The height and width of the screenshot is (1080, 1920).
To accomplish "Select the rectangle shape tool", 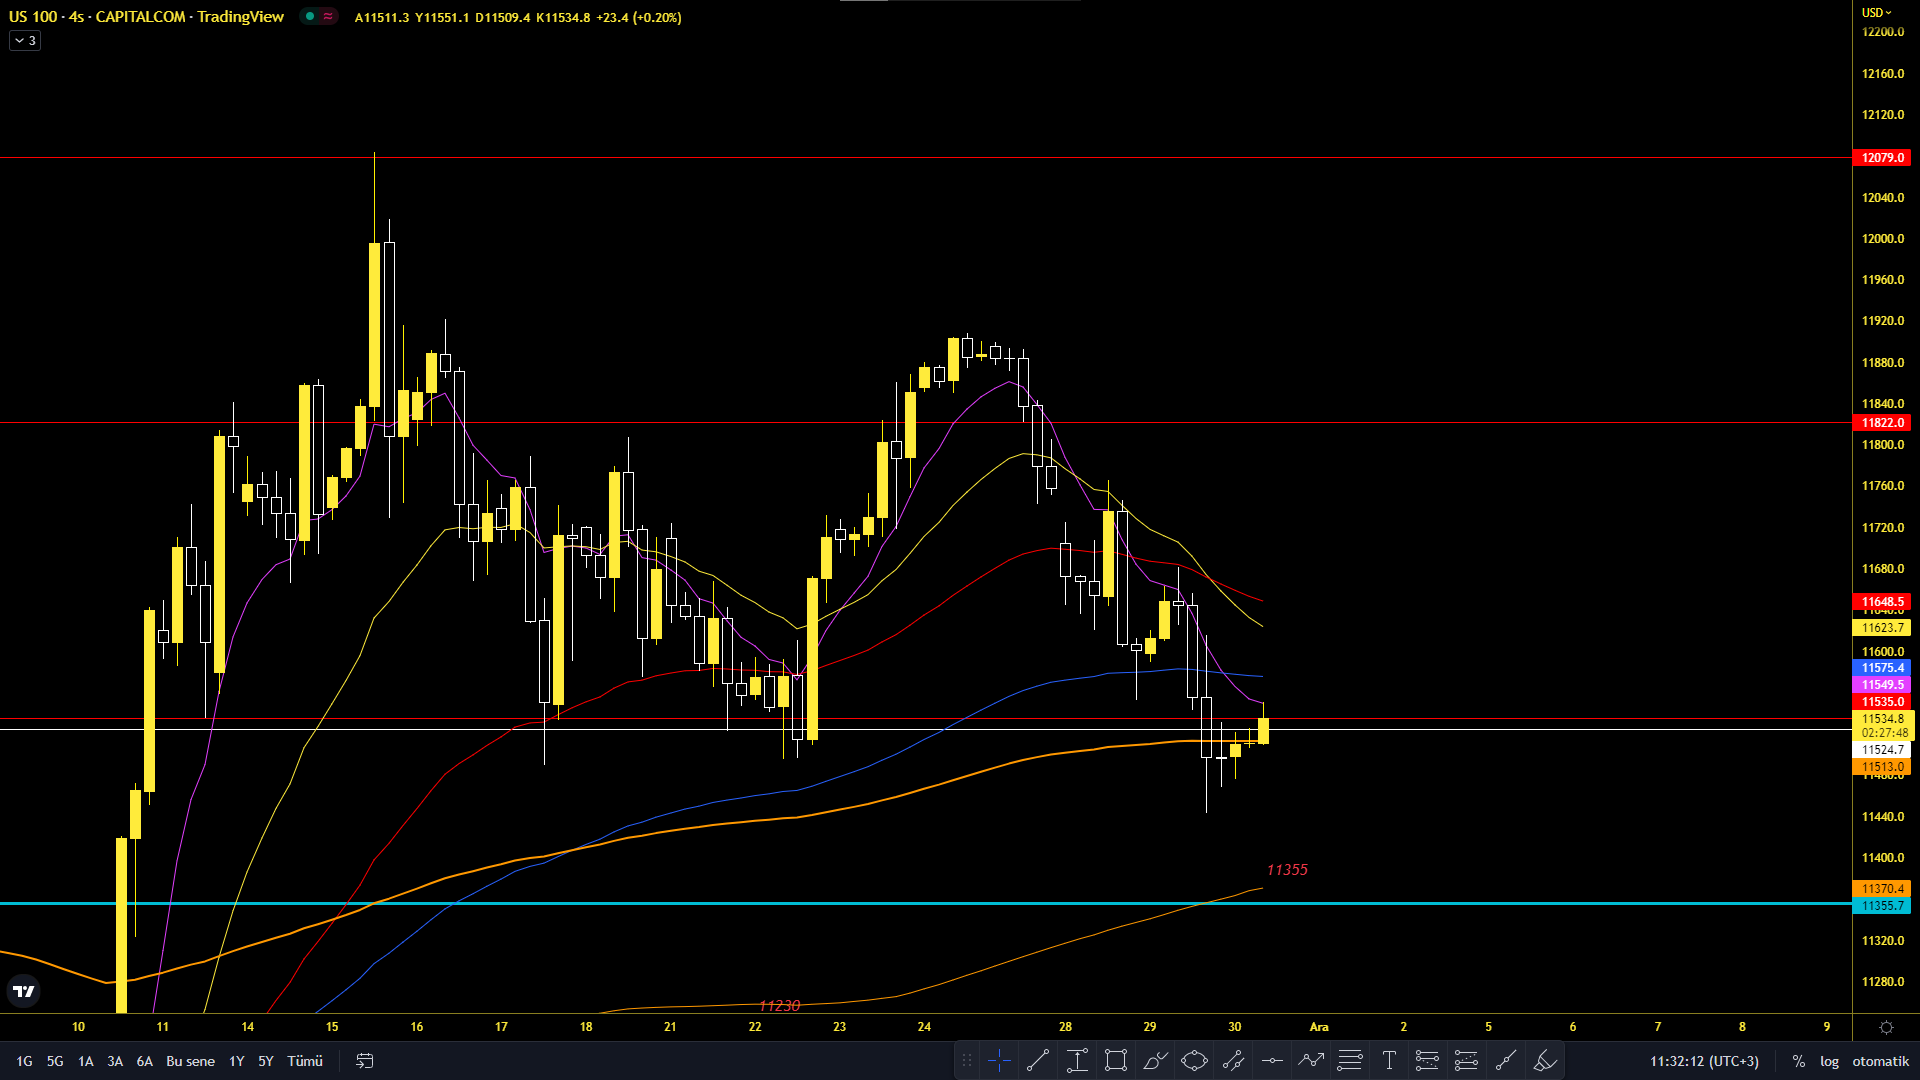I will pyautogui.click(x=1116, y=1061).
